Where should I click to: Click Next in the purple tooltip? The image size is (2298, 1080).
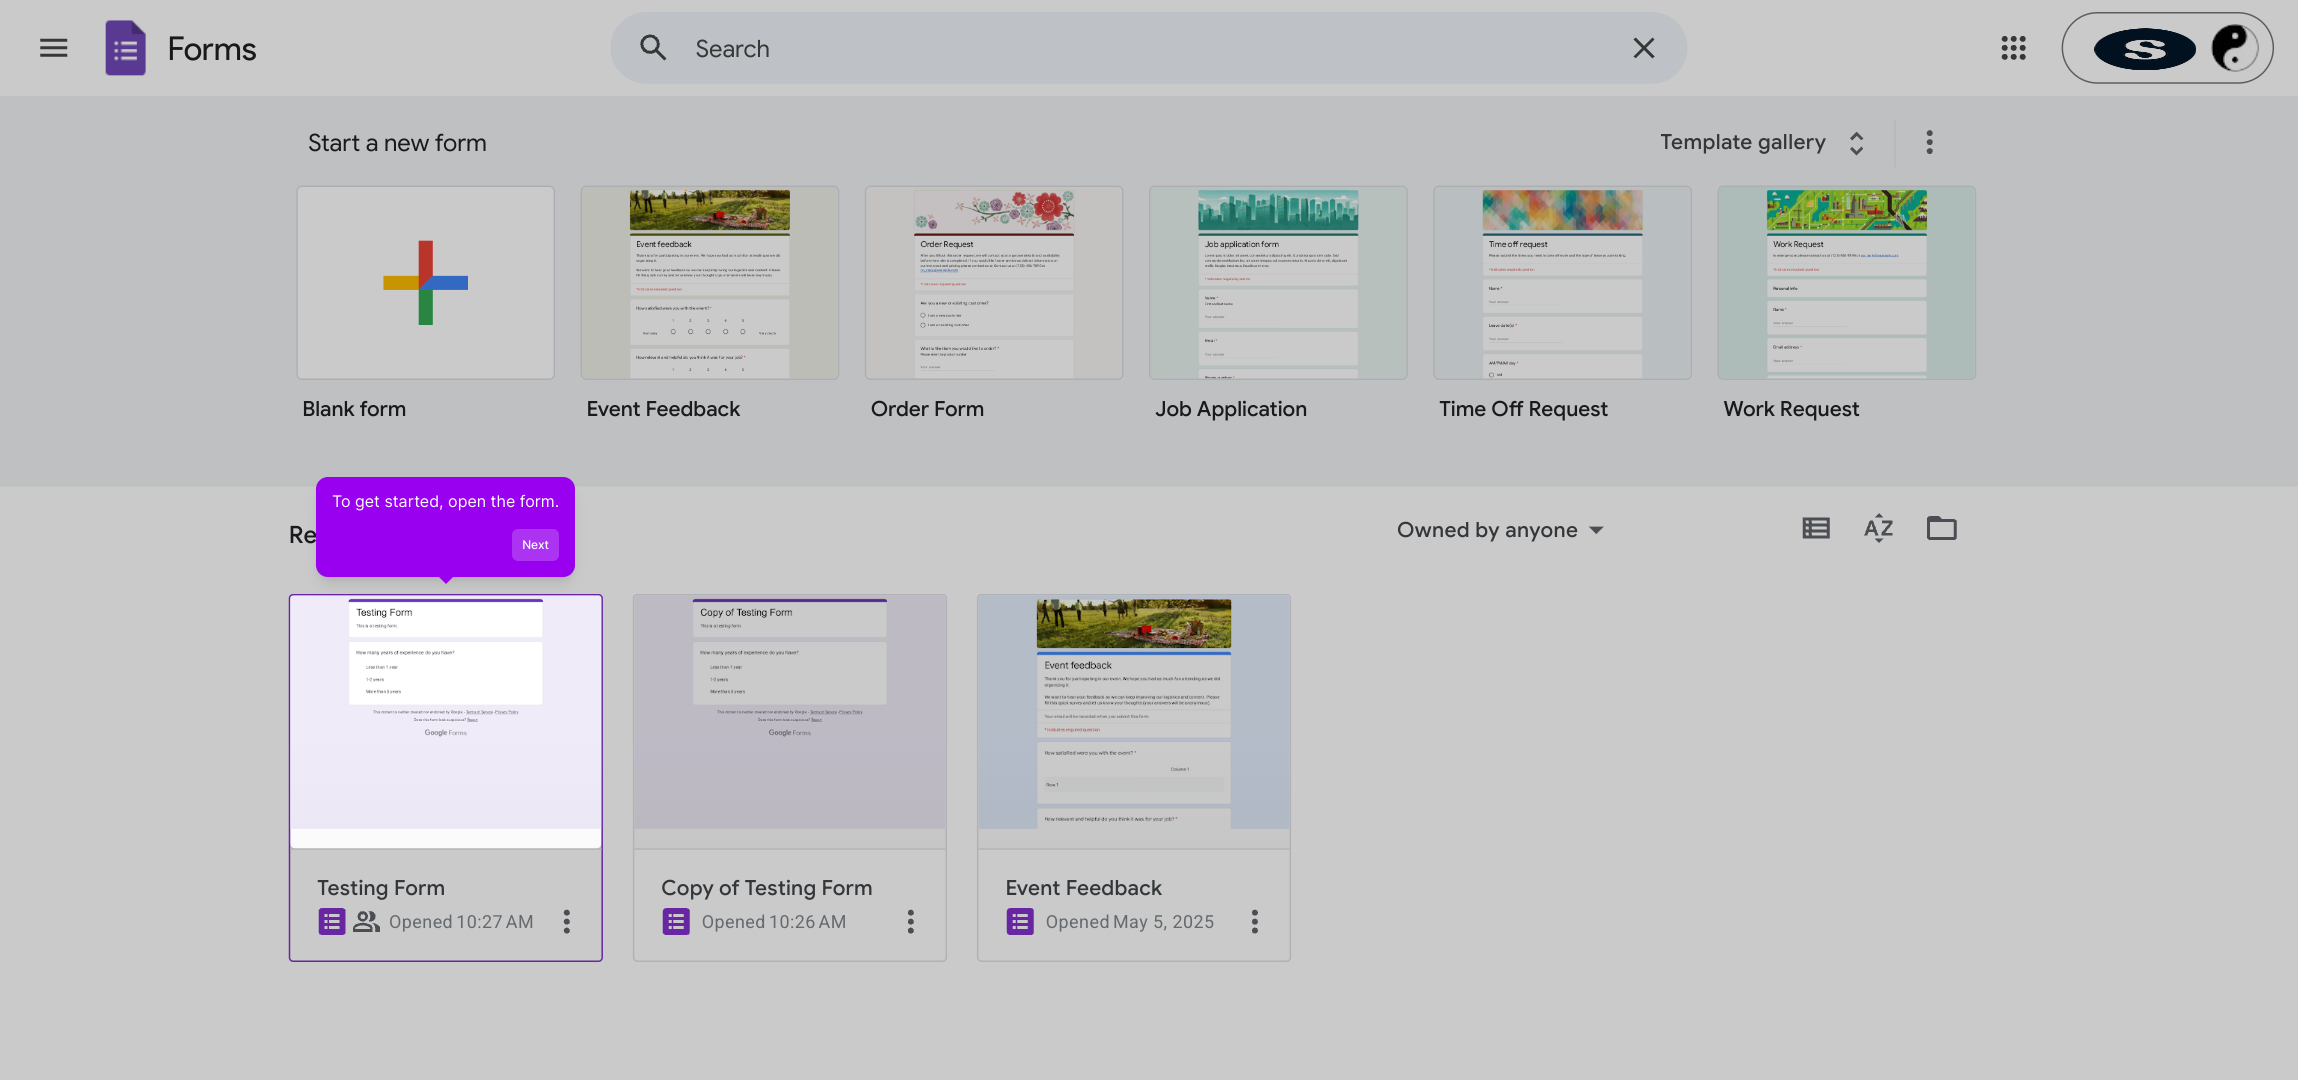coord(535,545)
